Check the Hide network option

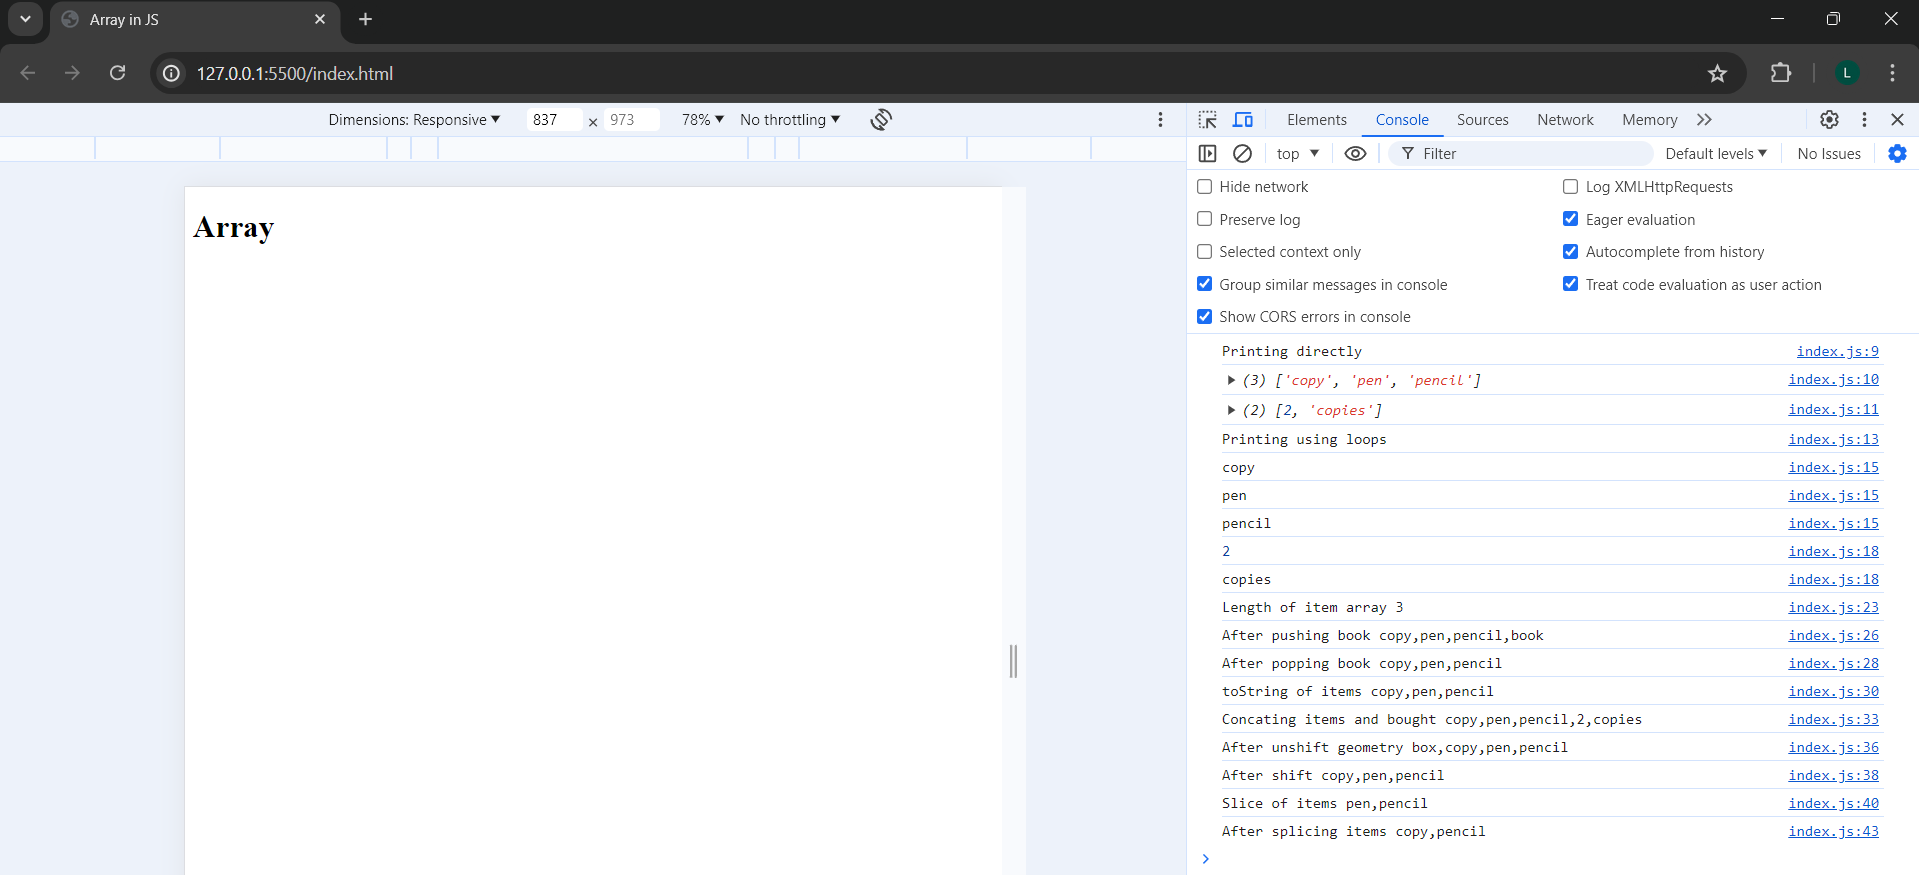1205,187
